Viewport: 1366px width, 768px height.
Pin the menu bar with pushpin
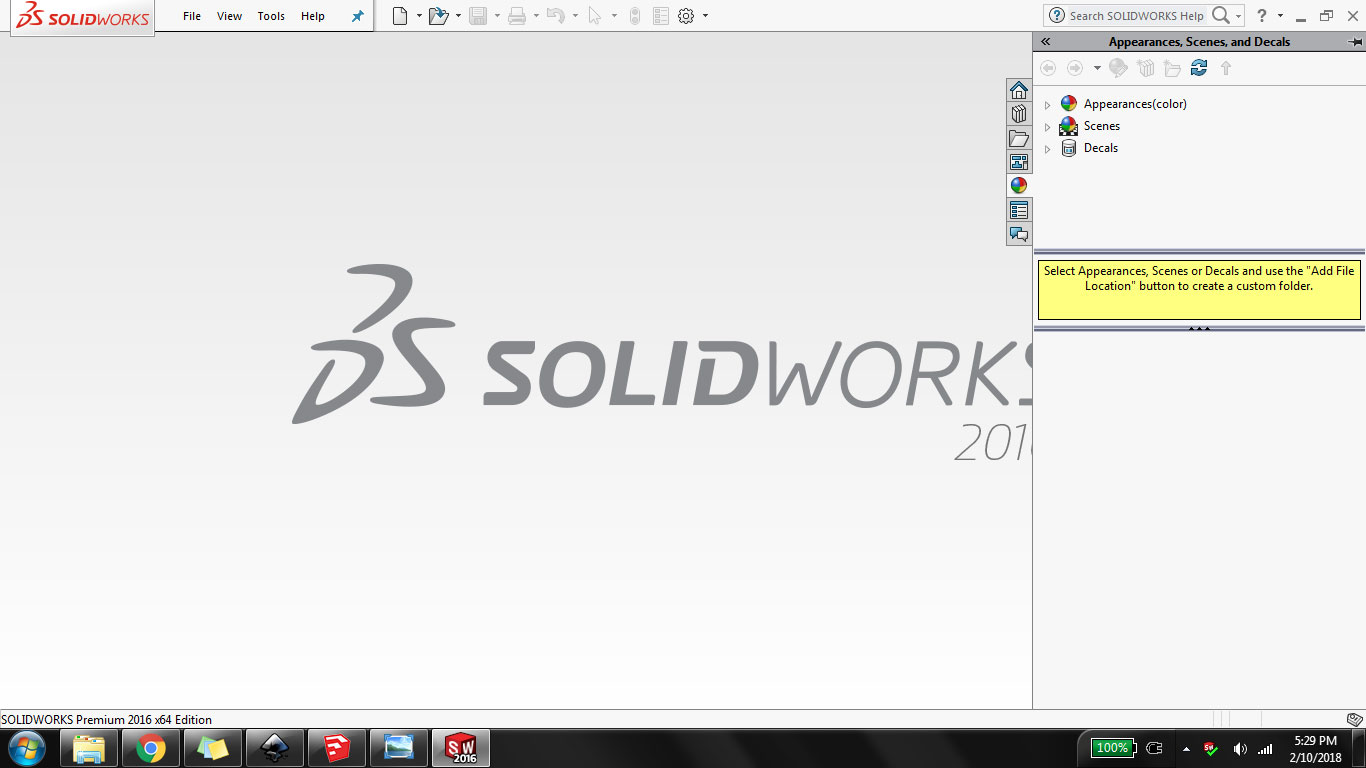tap(357, 16)
